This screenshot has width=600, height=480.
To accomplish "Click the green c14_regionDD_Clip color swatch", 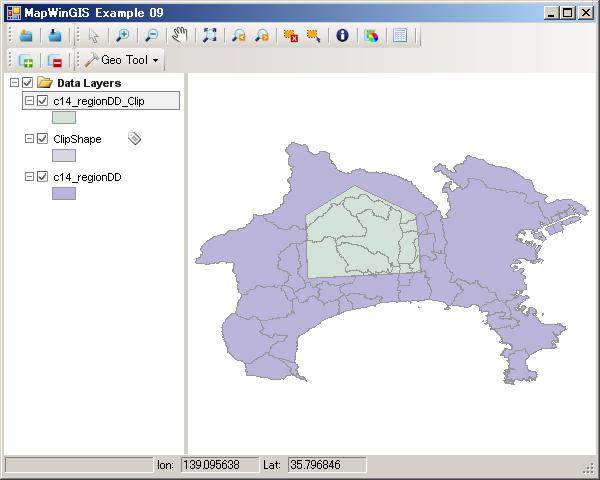I will click(x=64, y=118).
